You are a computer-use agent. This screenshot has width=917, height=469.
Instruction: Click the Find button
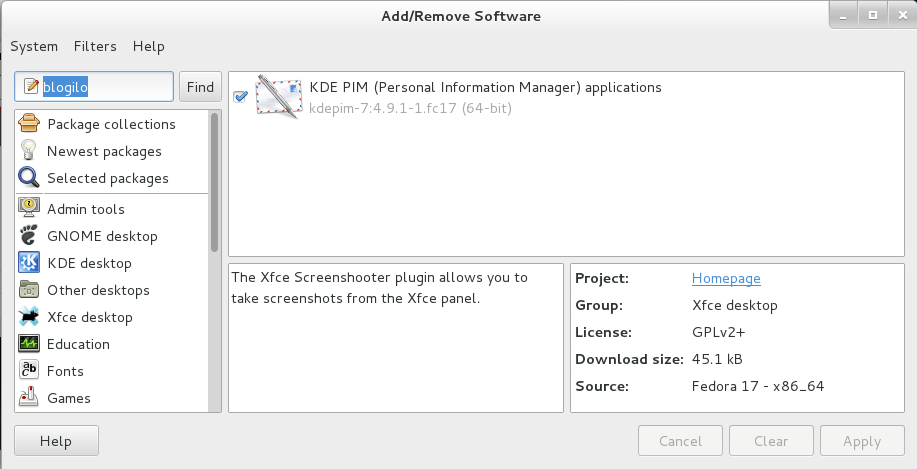point(200,87)
